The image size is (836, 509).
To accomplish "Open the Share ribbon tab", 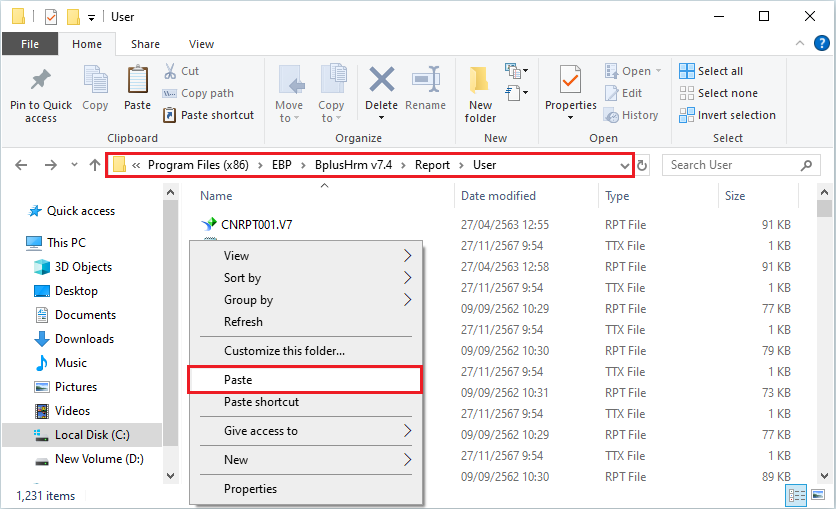I will tap(145, 44).
